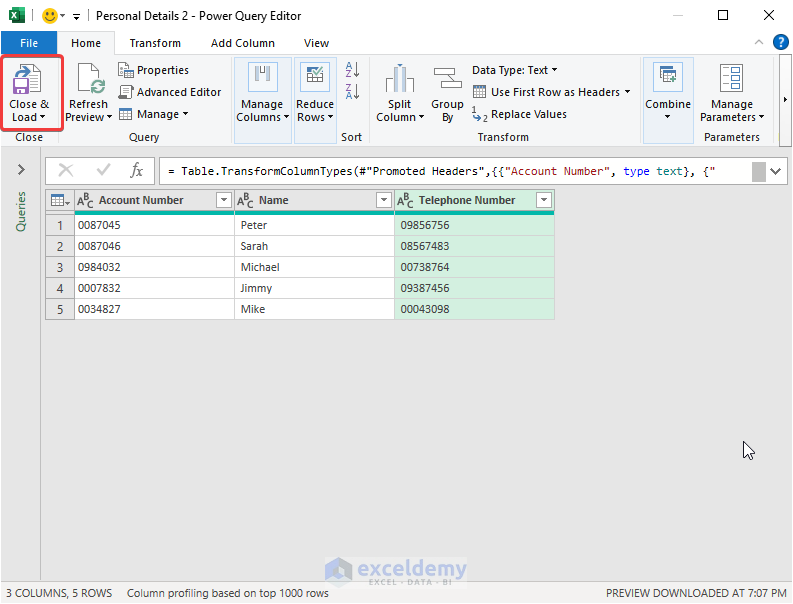Maximize the Power Query Editor window

click(x=723, y=15)
